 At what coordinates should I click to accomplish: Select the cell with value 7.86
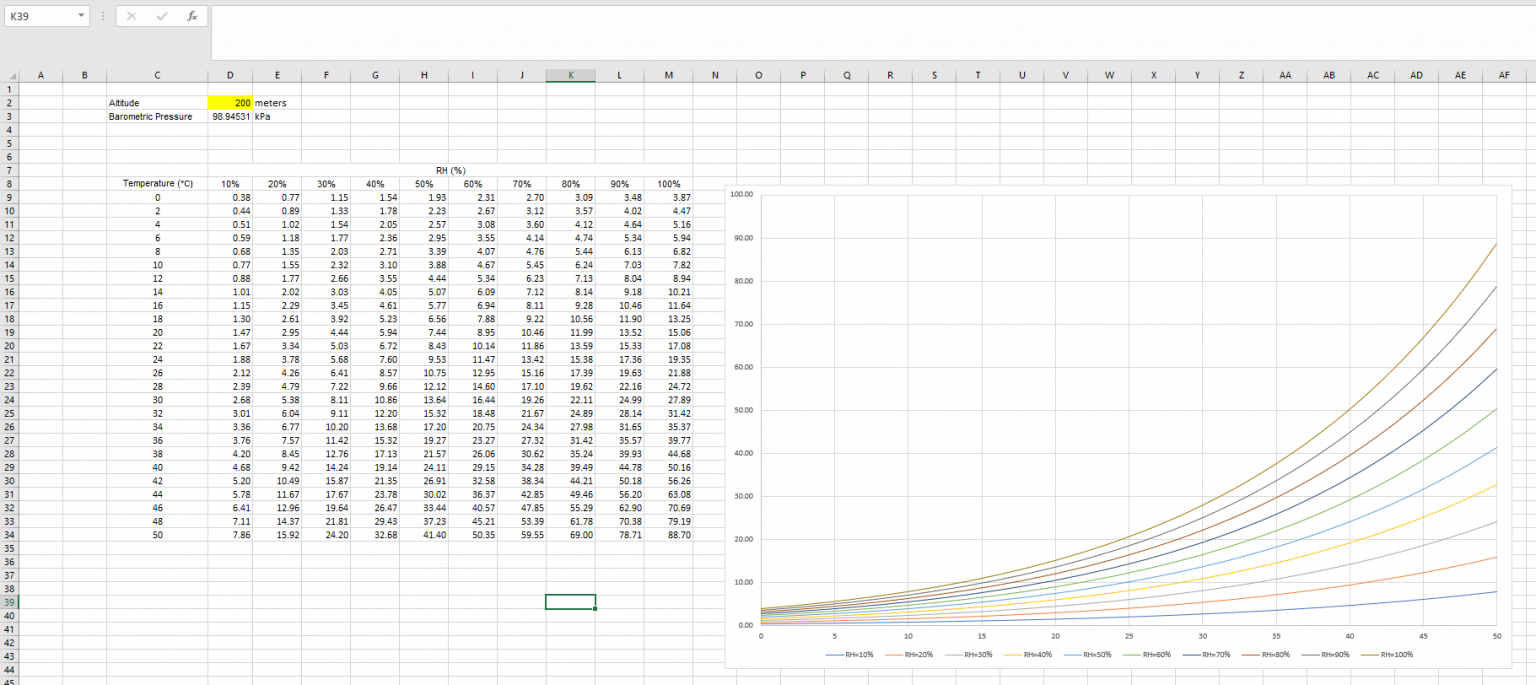pyautogui.click(x=230, y=535)
